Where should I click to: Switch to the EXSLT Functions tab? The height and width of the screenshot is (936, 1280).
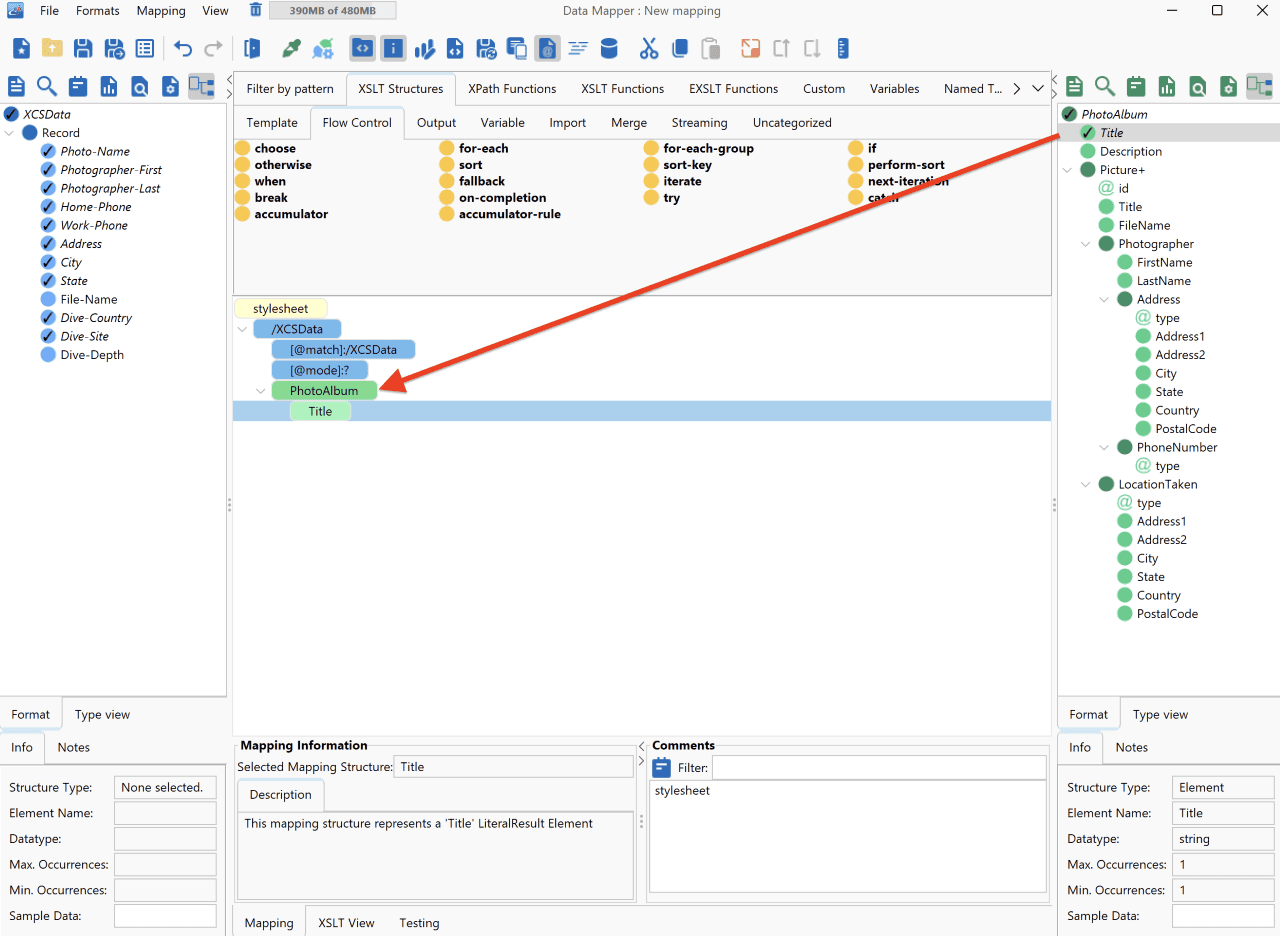coord(733,88)
